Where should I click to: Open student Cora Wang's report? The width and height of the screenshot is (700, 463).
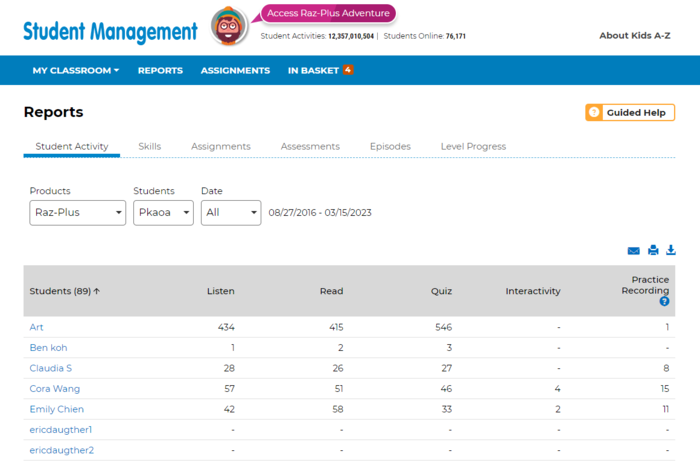click(55, 389)
